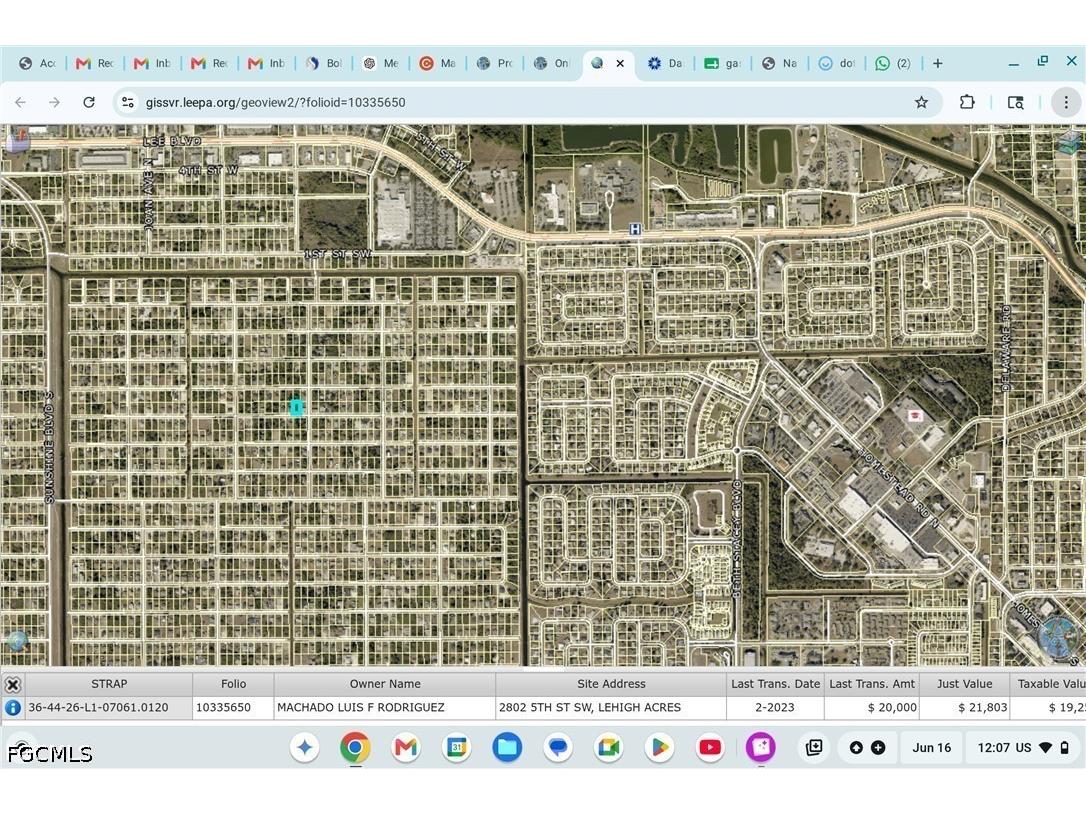Screen dimensions: 1086x814
Task: Open Chrome extensions puzzle icon
Action: tap(967, 103)
